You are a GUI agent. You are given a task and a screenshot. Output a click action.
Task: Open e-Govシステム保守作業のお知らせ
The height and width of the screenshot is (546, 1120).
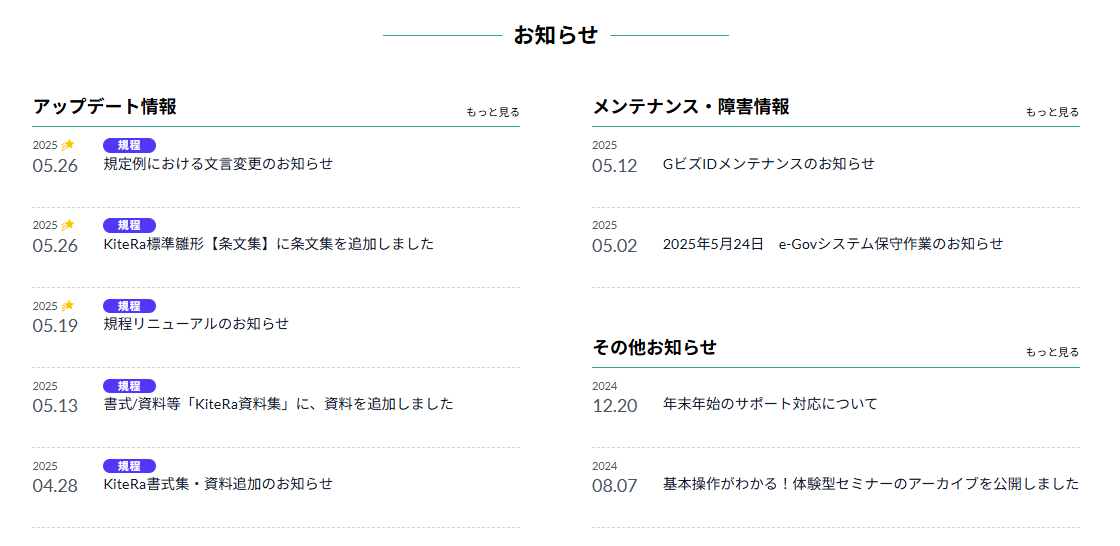(833, 244)
